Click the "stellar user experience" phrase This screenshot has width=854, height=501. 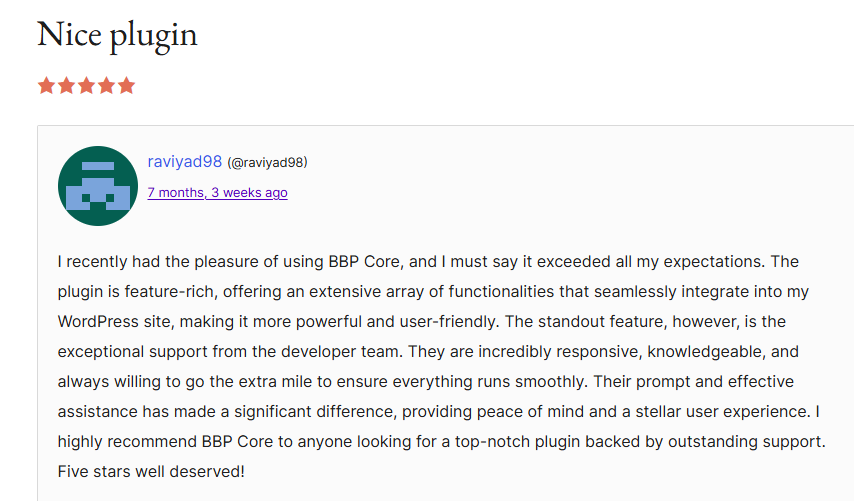697,411
